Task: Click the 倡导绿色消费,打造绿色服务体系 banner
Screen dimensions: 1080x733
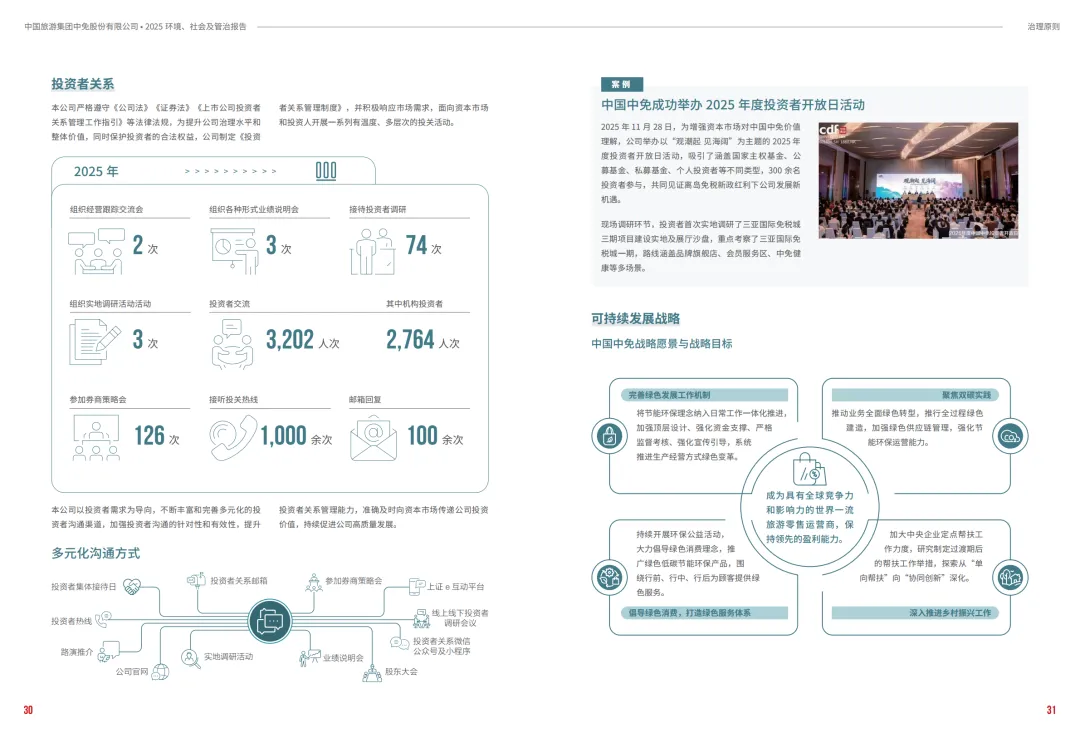Action: (x=705, y=613)
